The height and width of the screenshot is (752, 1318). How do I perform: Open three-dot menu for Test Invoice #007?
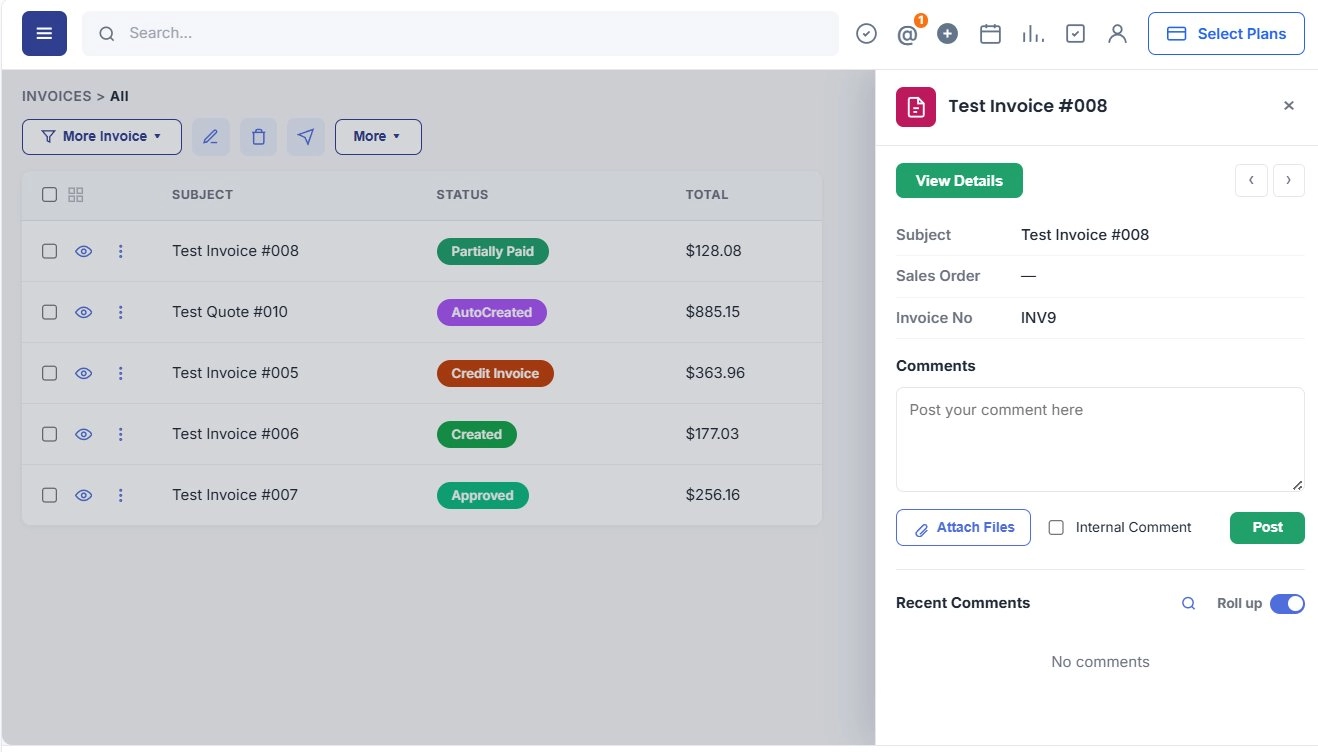tap(121, 496)
